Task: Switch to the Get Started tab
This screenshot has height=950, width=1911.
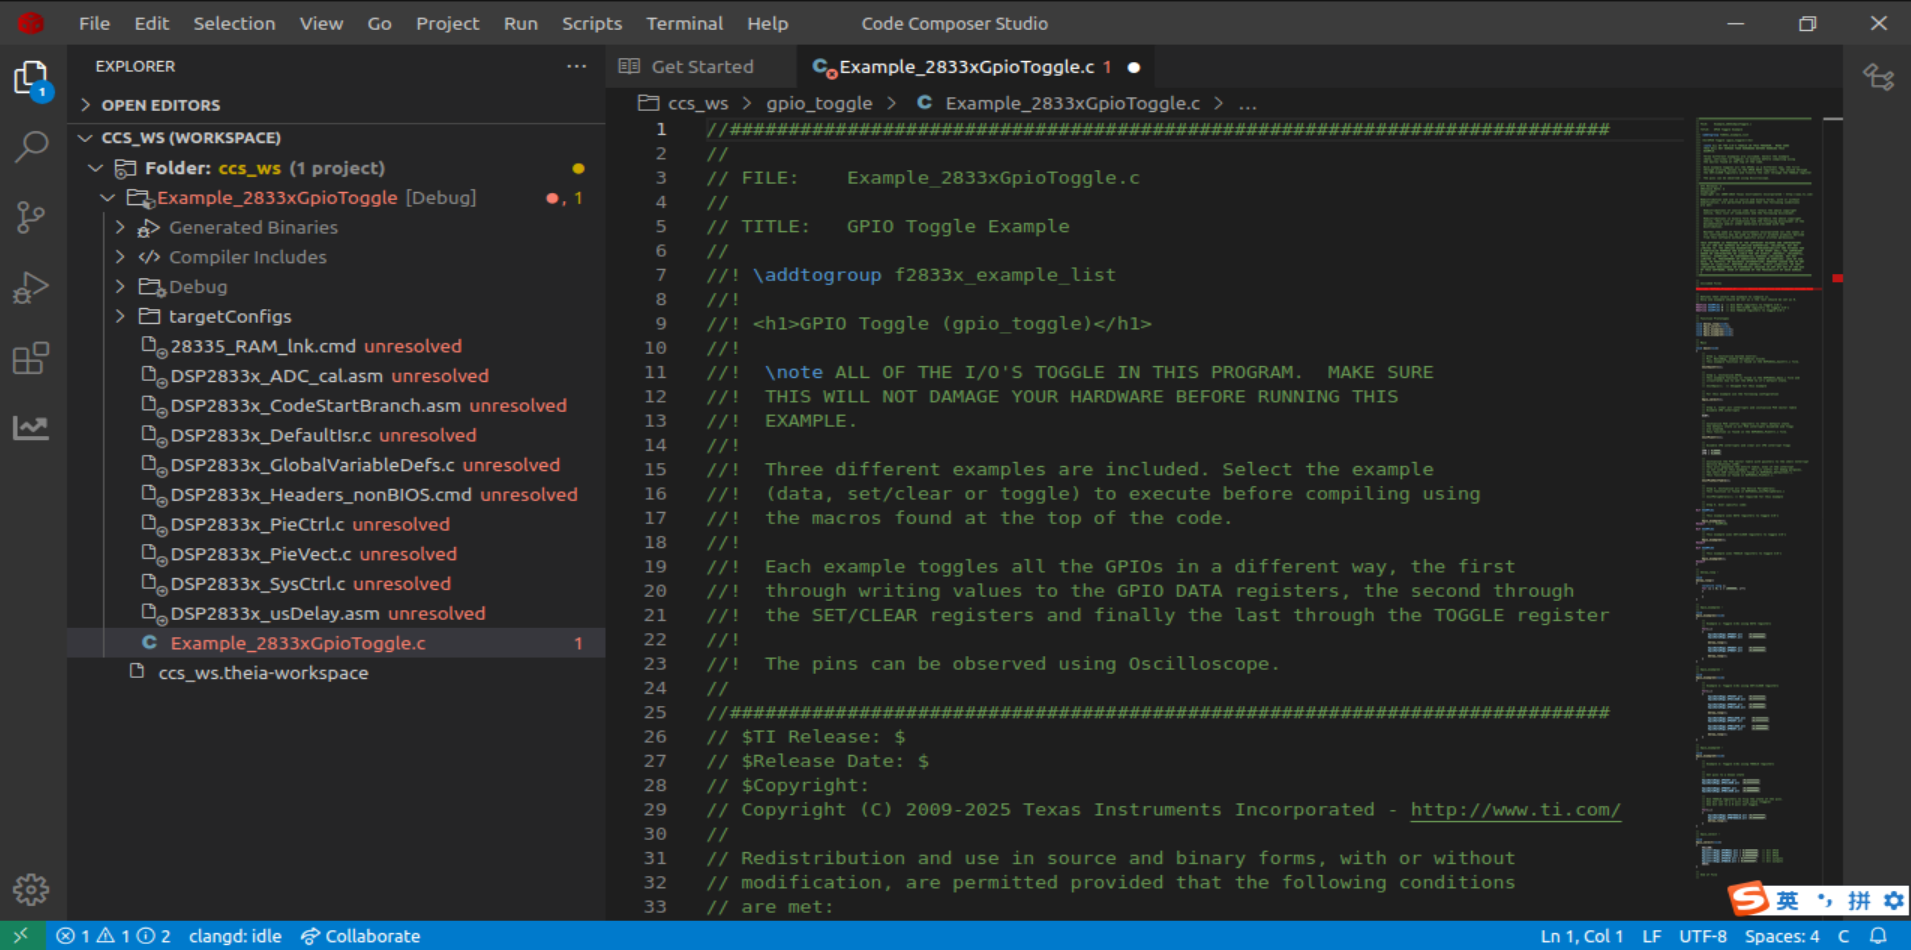Action: 701,67
